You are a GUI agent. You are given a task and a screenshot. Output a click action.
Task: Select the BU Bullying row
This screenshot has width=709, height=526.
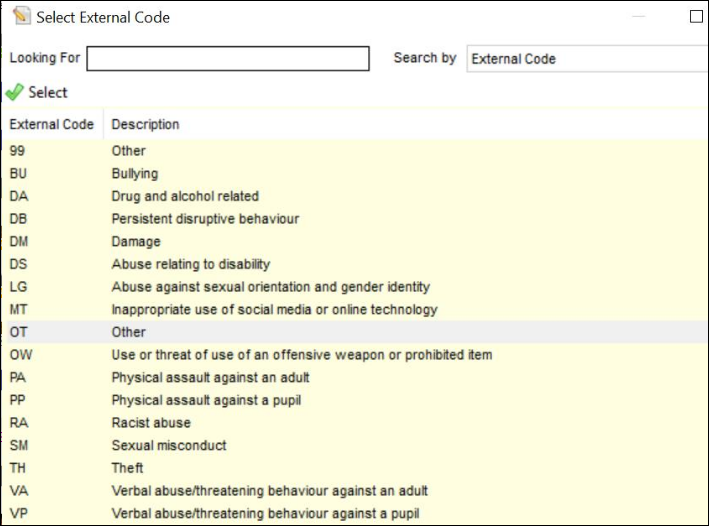tap(357, 174)
